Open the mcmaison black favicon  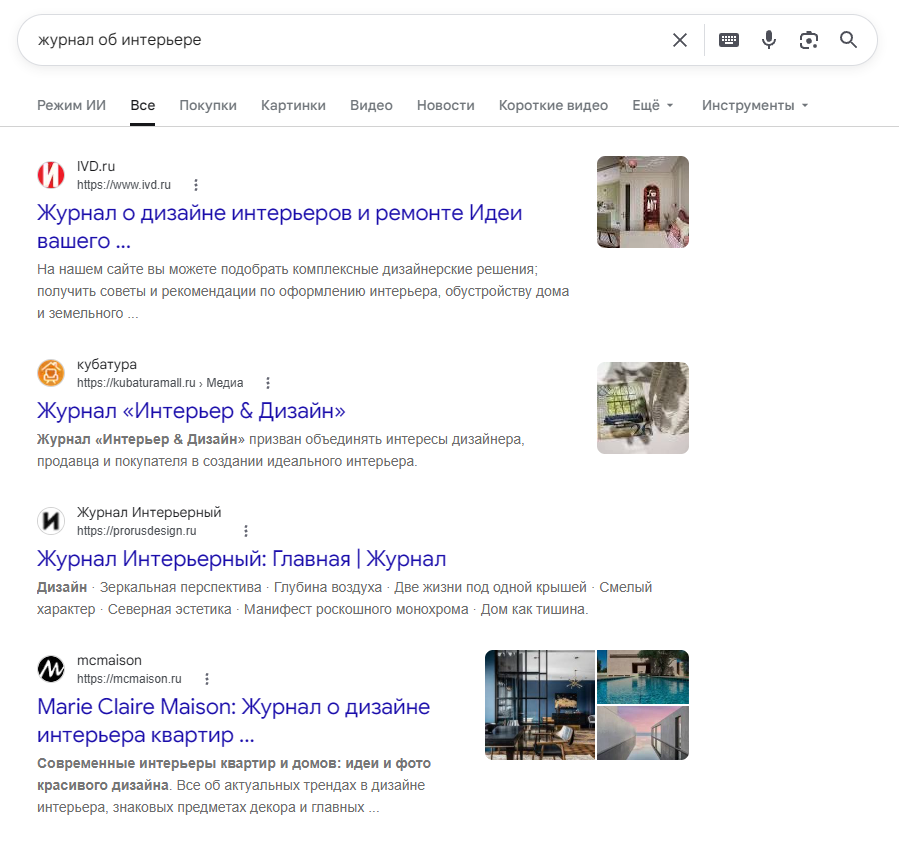pyautogui.click(x=51, y=669)
